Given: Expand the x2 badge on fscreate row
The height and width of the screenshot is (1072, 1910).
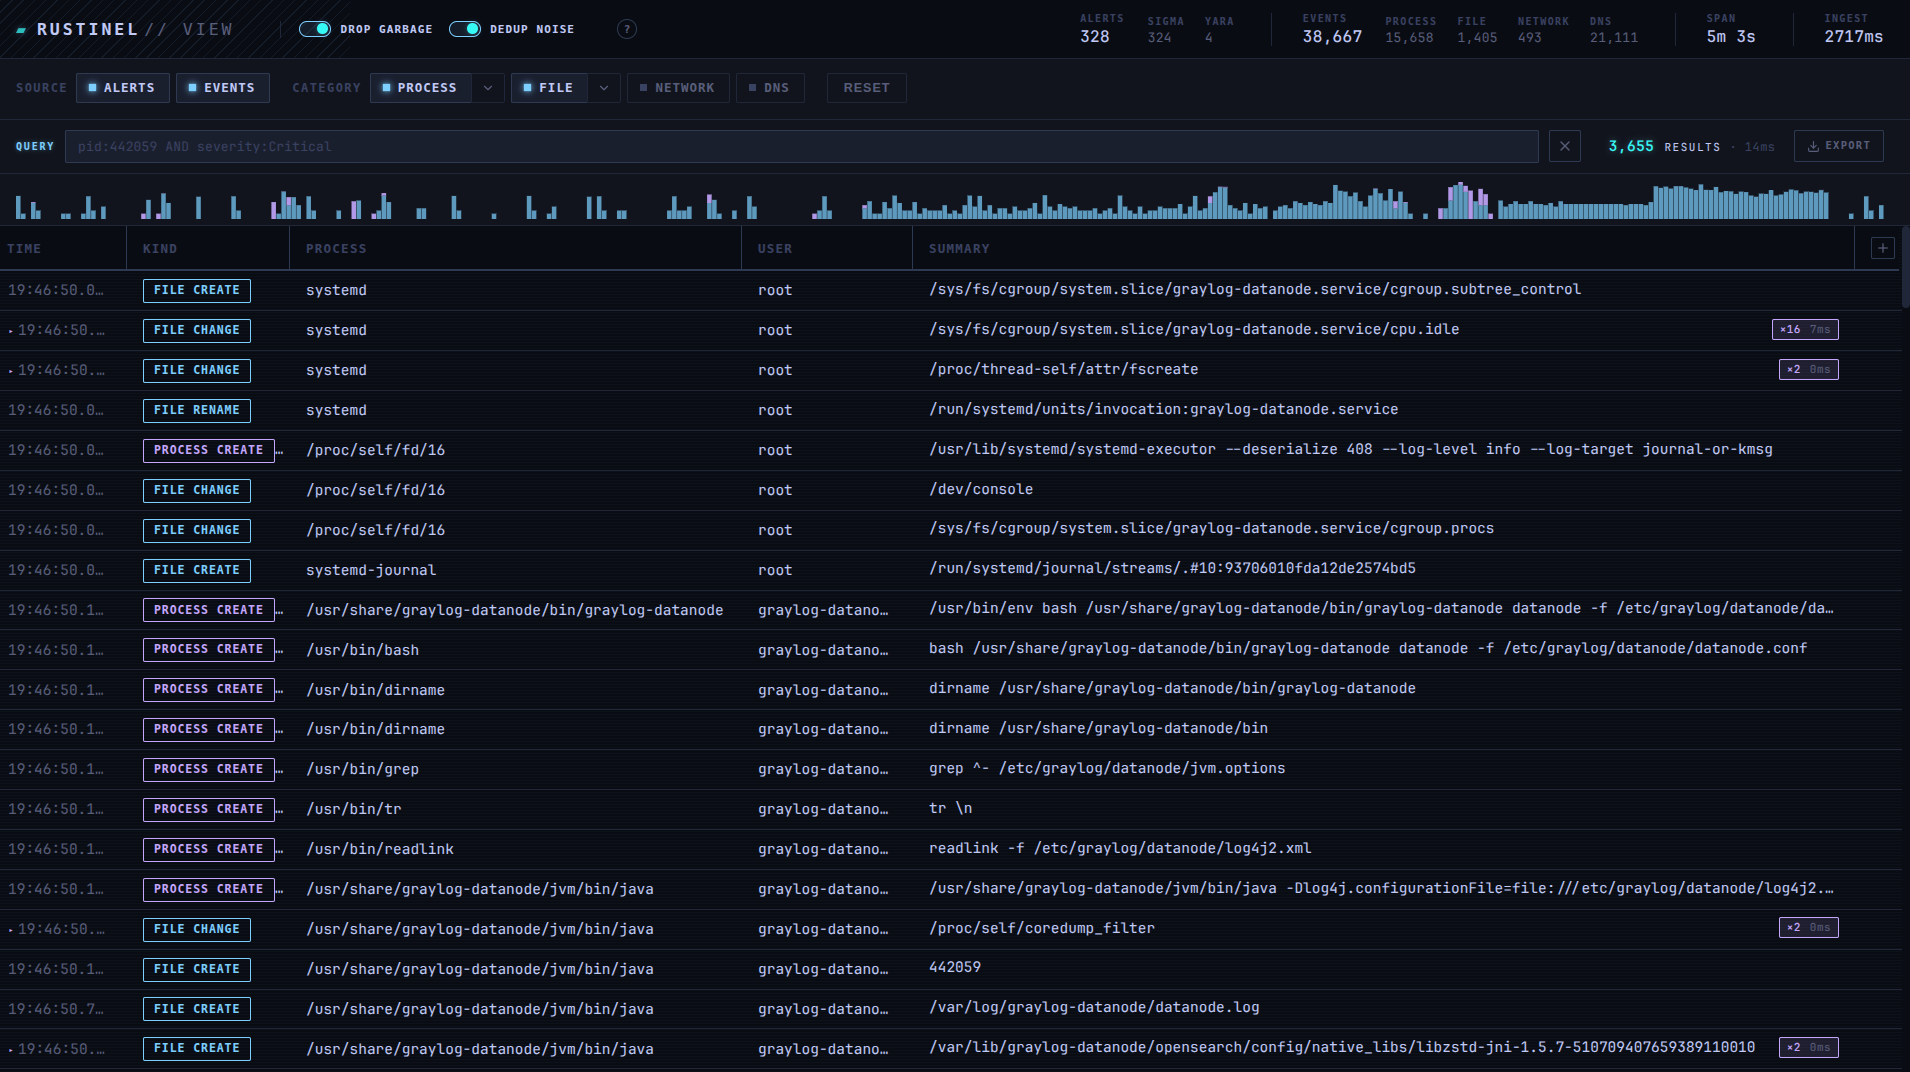Looking at the screenshot, I should click(x=1808, y=369).
